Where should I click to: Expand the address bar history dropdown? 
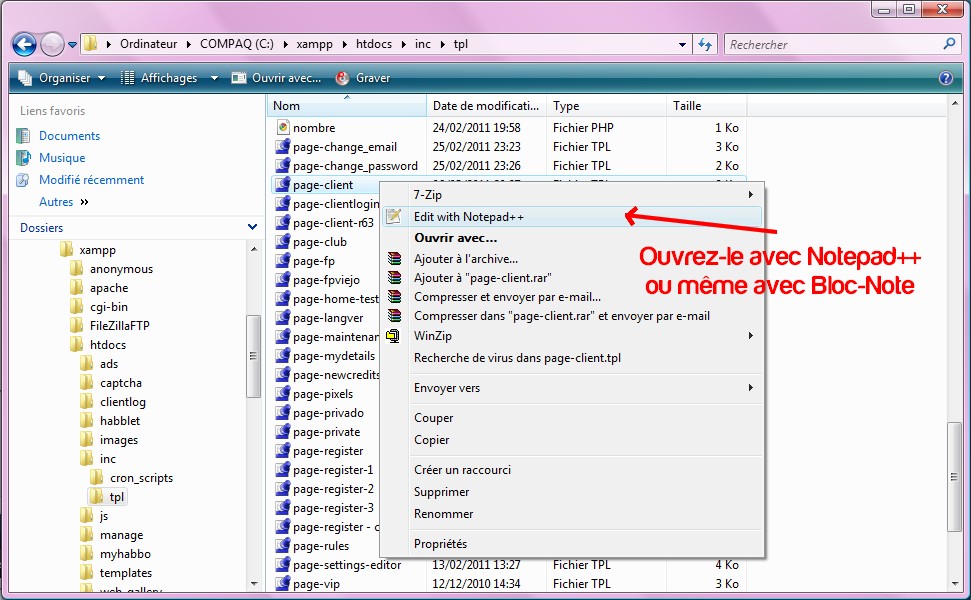[x=682, y=45]
